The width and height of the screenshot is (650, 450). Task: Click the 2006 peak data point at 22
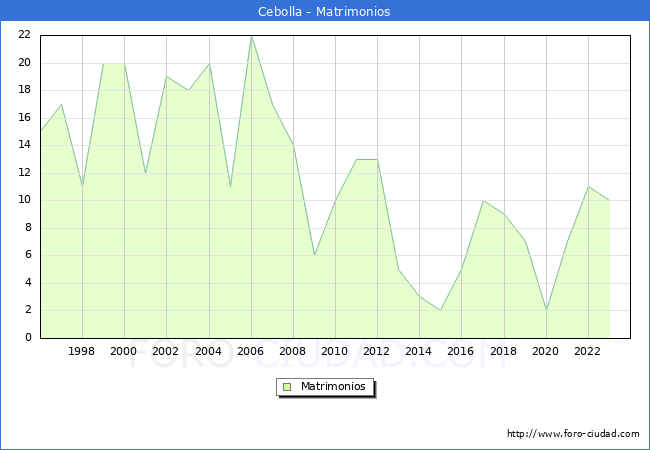pos(251,36)
